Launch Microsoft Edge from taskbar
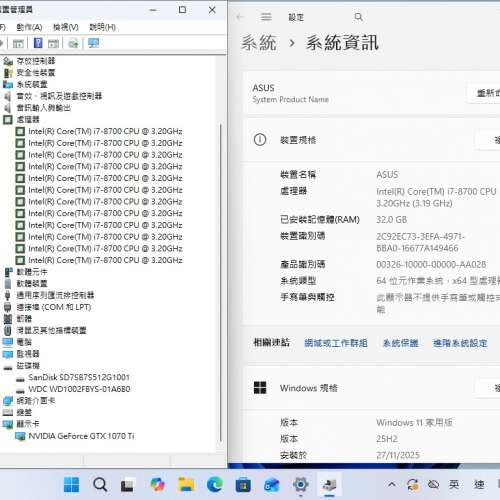This screenshot has height=500, width=500. (x=214, y=485)
